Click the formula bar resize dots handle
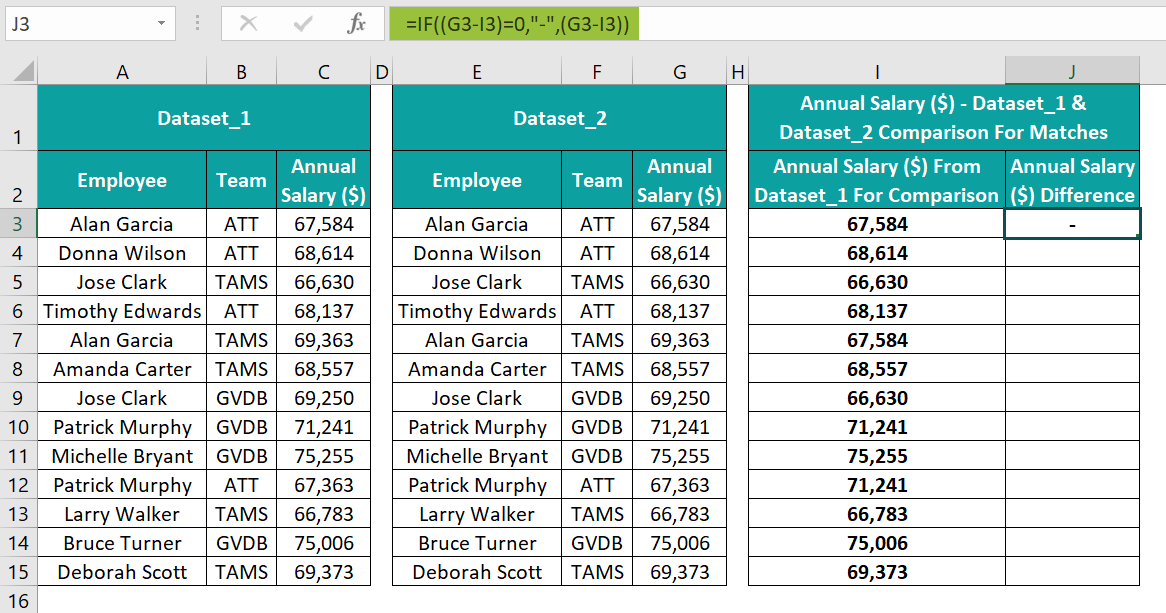 coord(197,24)
